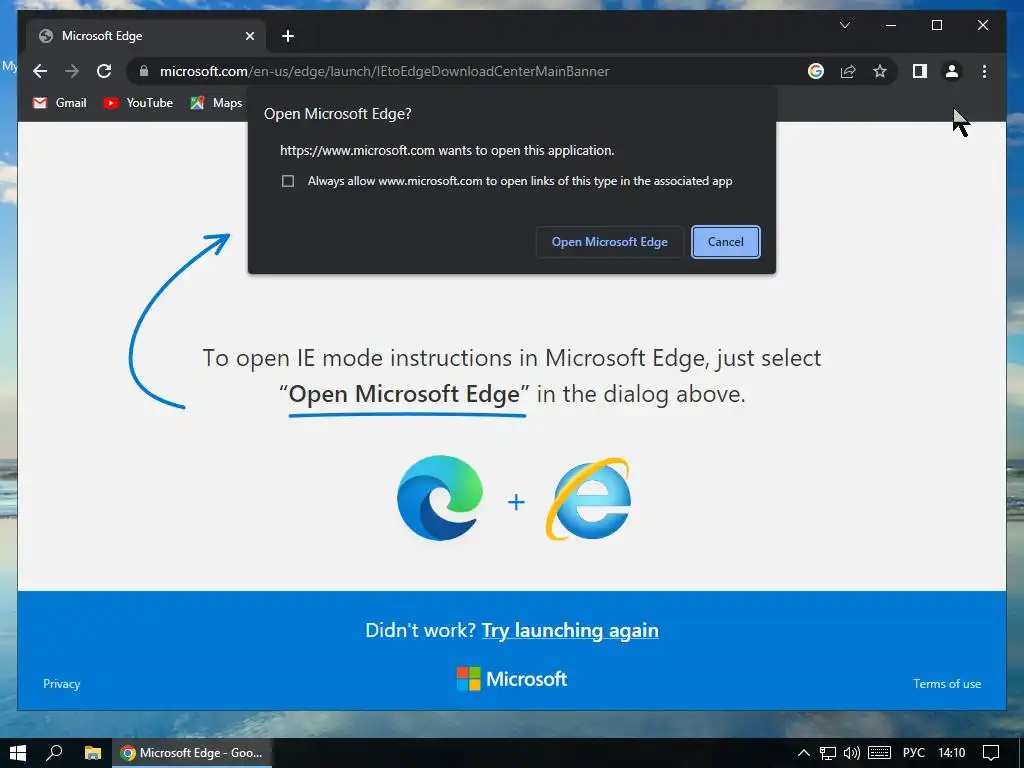Open the Privacy link in the footer

click(61, 684)
